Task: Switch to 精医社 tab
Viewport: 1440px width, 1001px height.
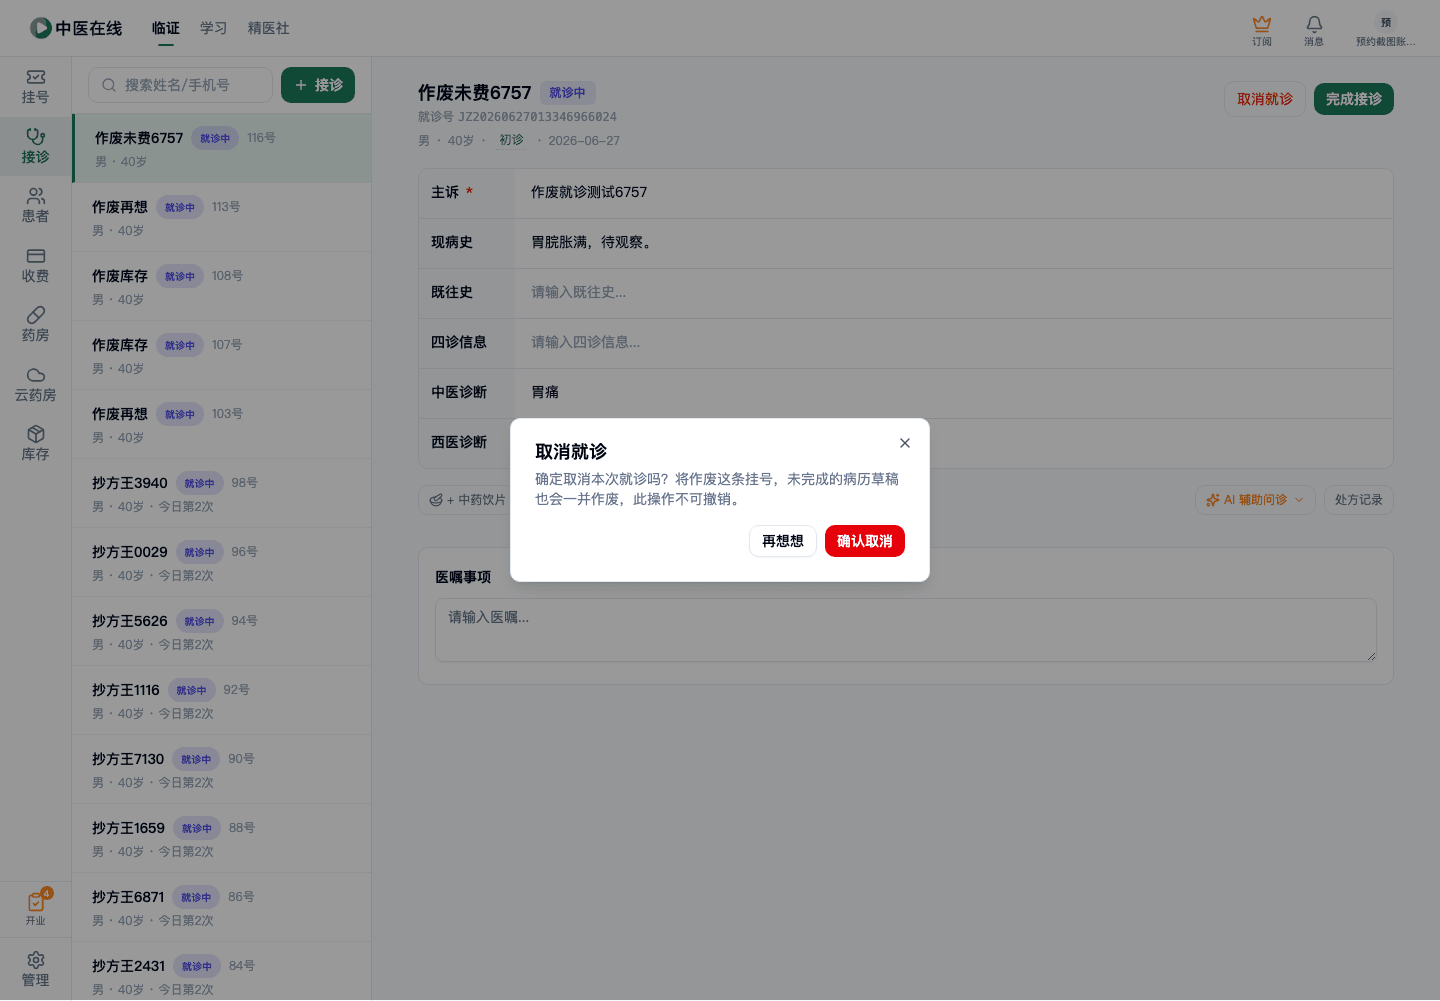Action: coord(269,28)
